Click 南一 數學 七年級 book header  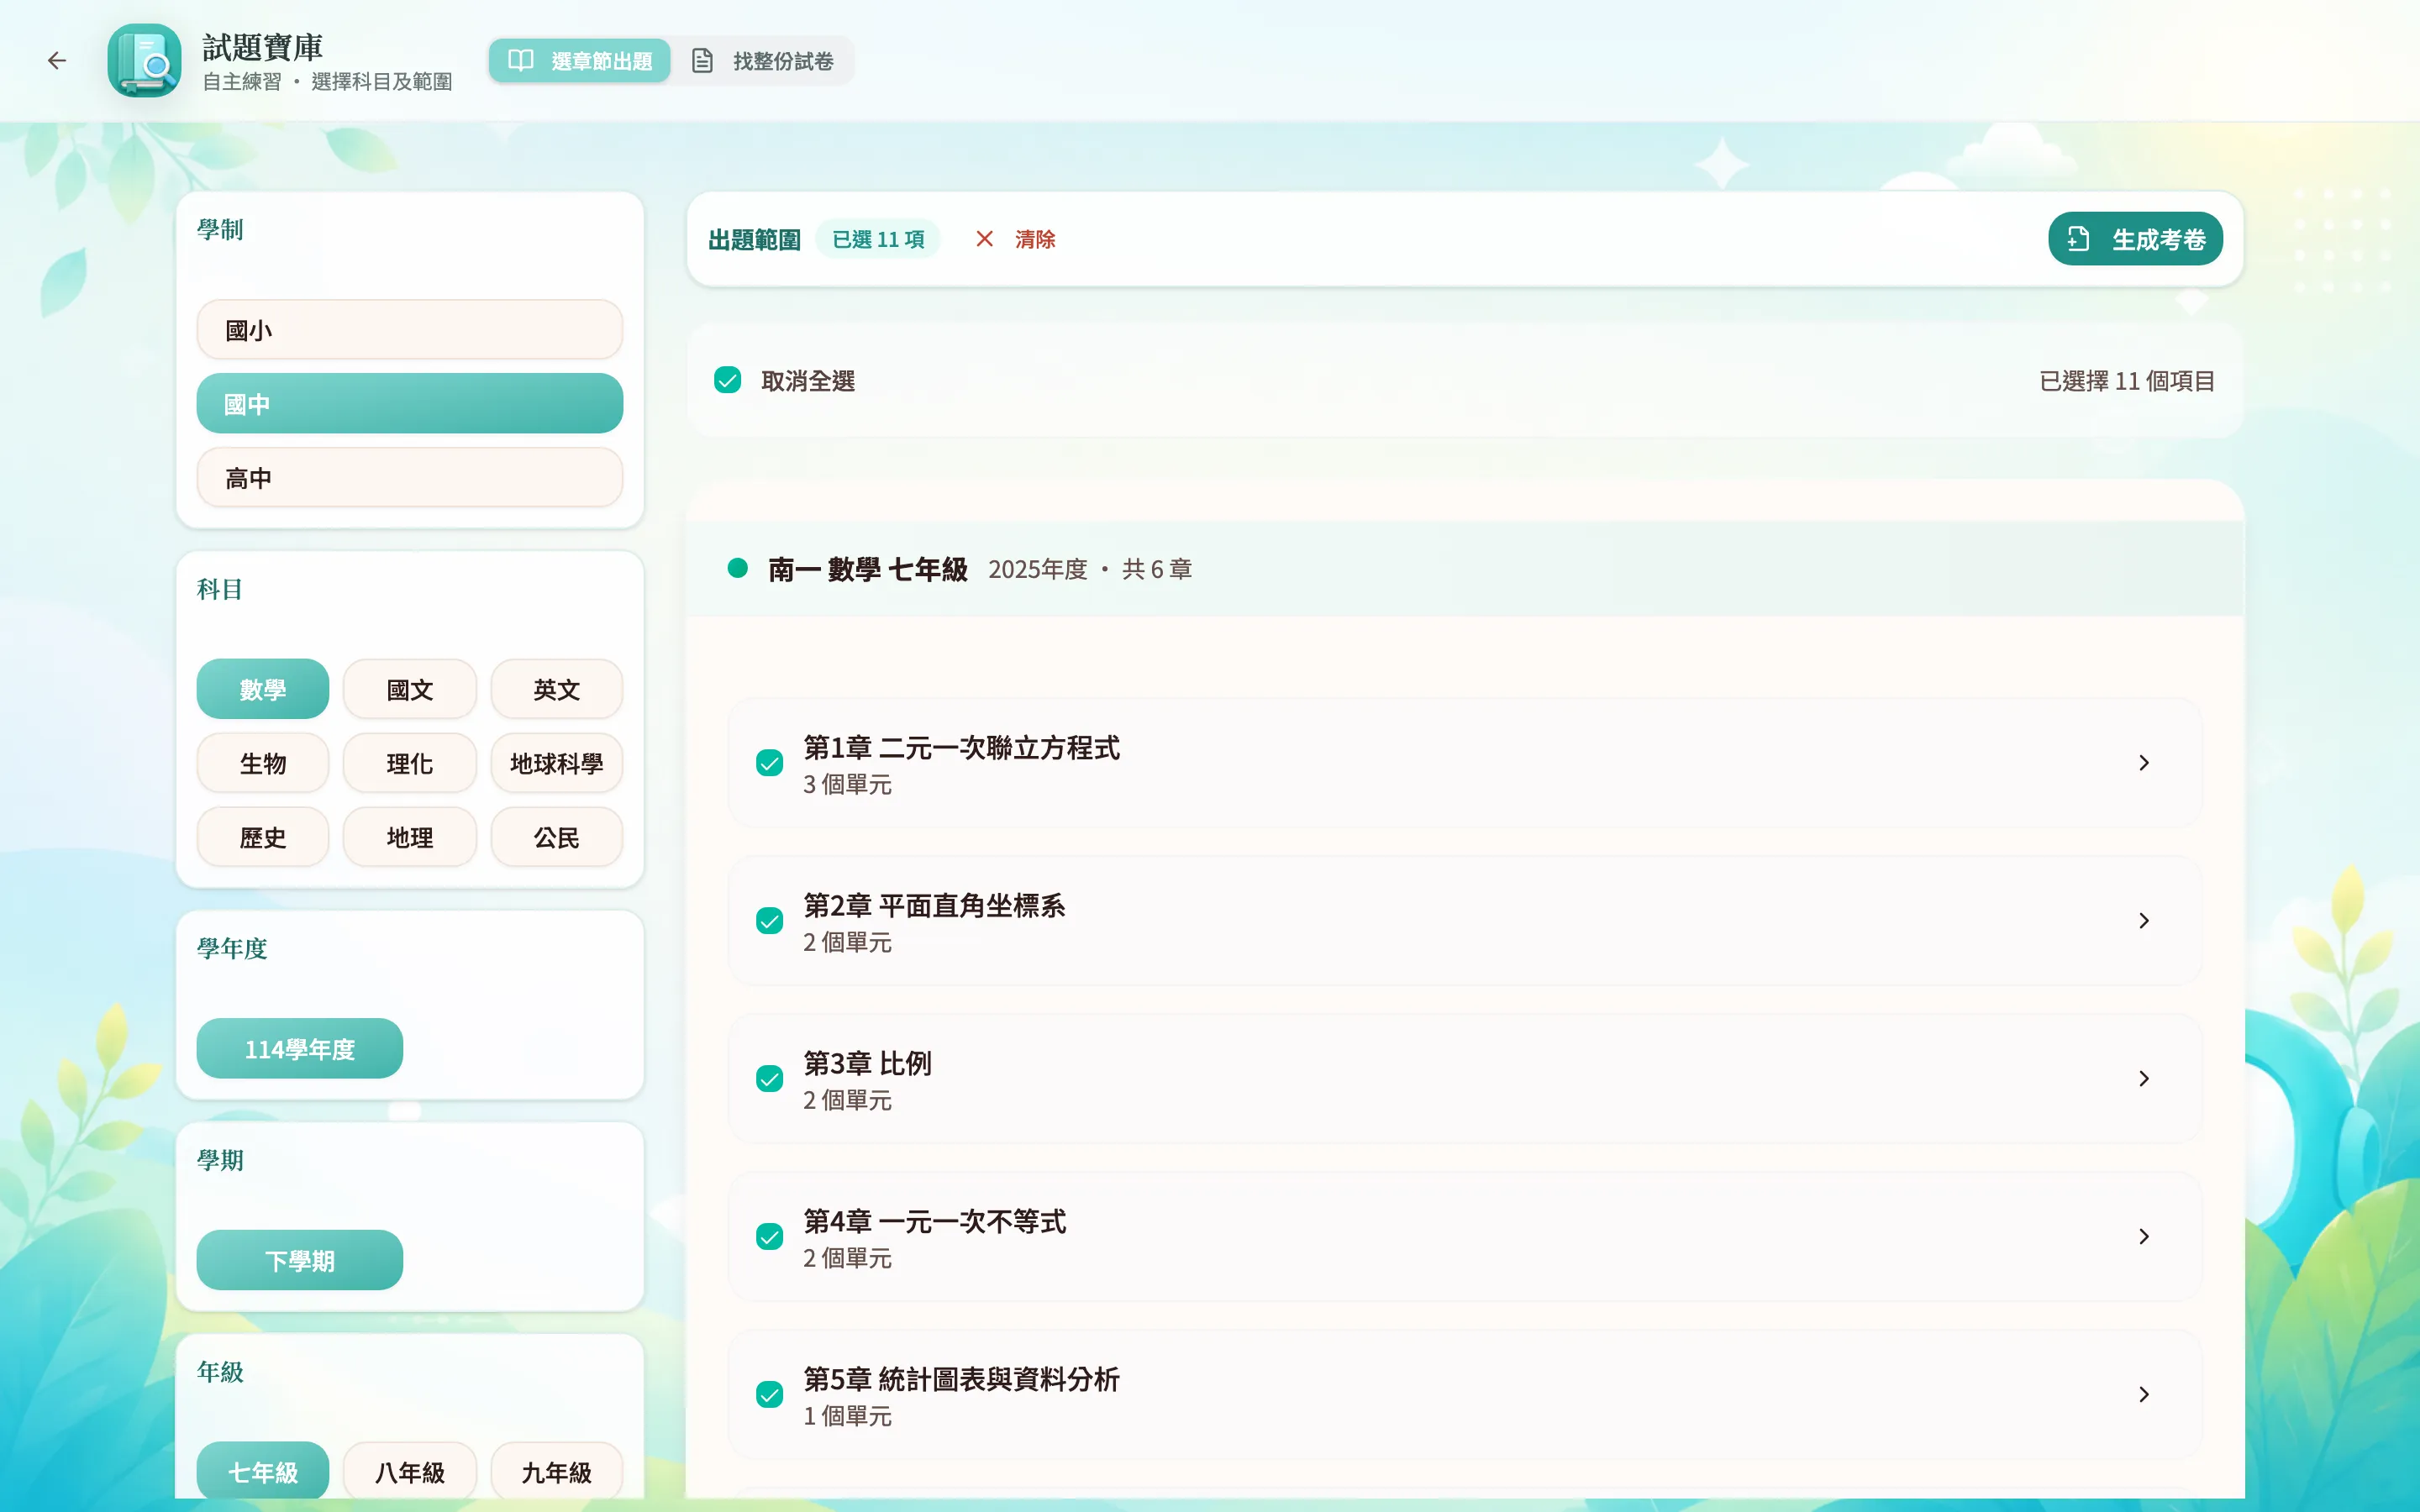pos(1465,569)
